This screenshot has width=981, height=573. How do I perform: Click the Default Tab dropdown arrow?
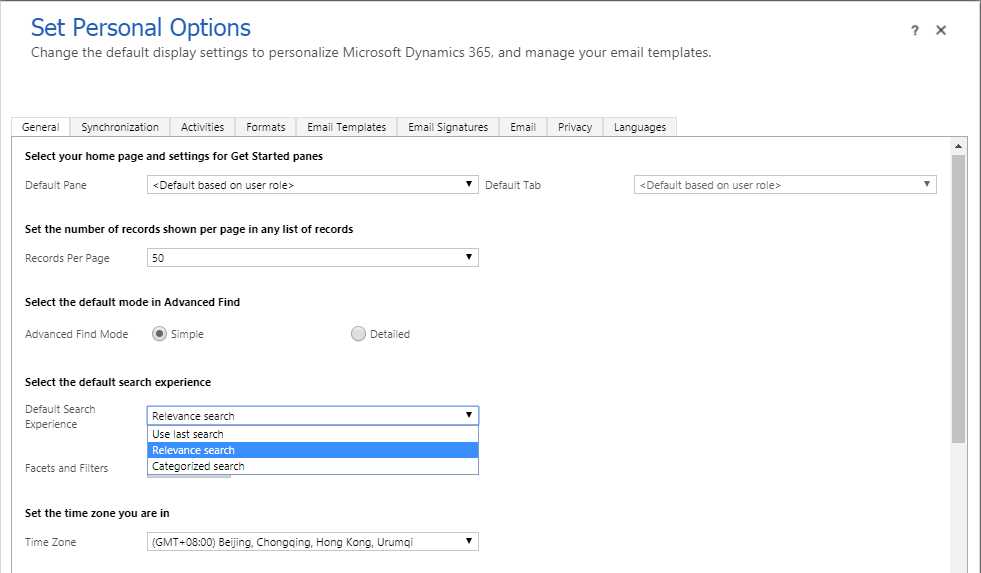coord(927,185)
